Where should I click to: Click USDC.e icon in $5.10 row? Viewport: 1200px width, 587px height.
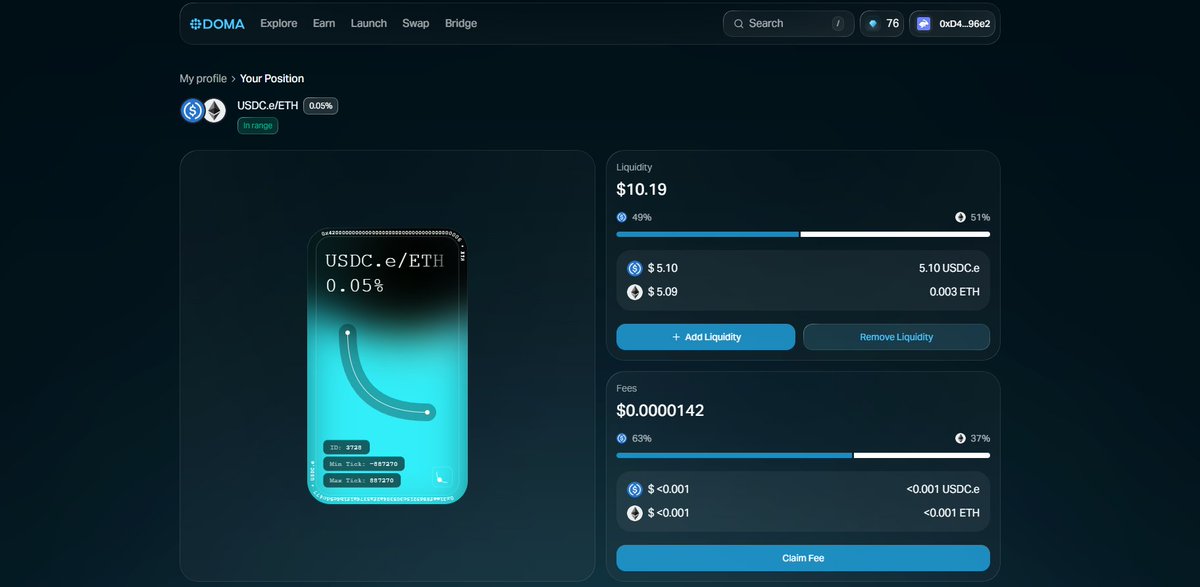click(634, 268)
